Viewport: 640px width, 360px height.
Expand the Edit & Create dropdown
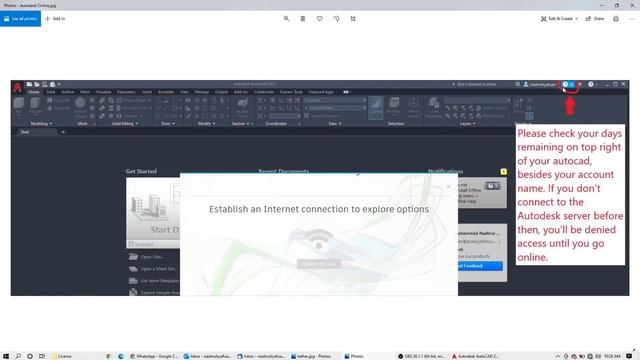(559, 19)
